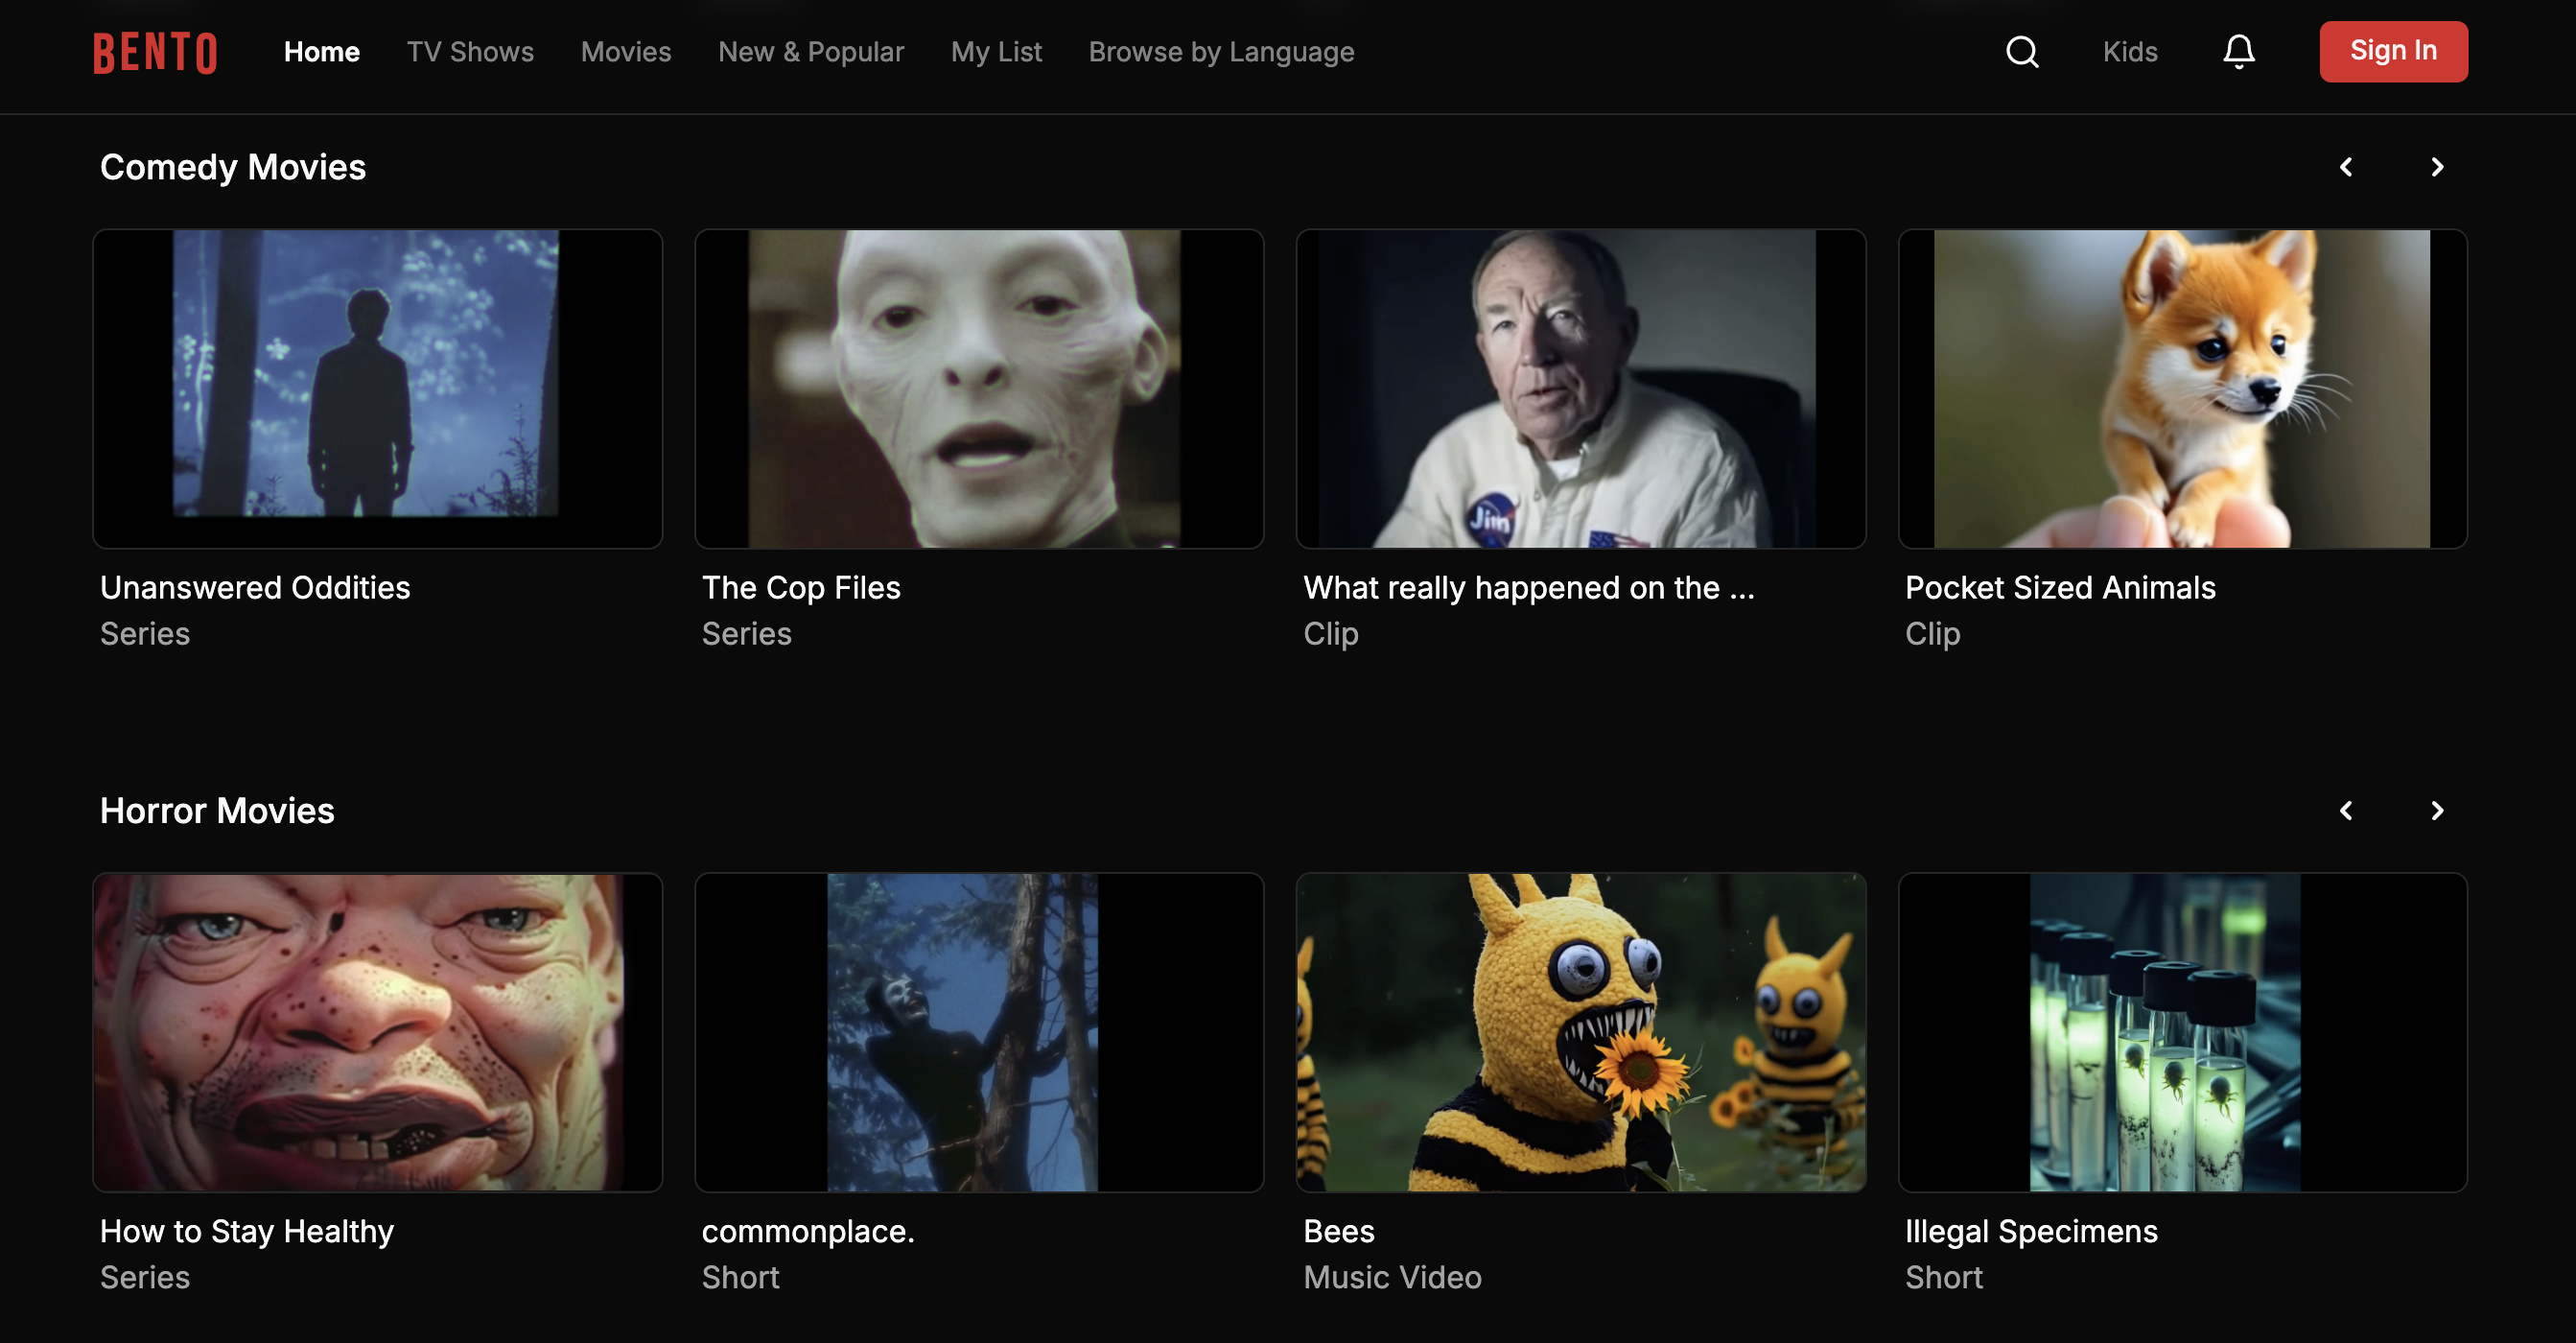Go to New & Popular
The image size is (2576, 1343).
[x=811, y=51]
